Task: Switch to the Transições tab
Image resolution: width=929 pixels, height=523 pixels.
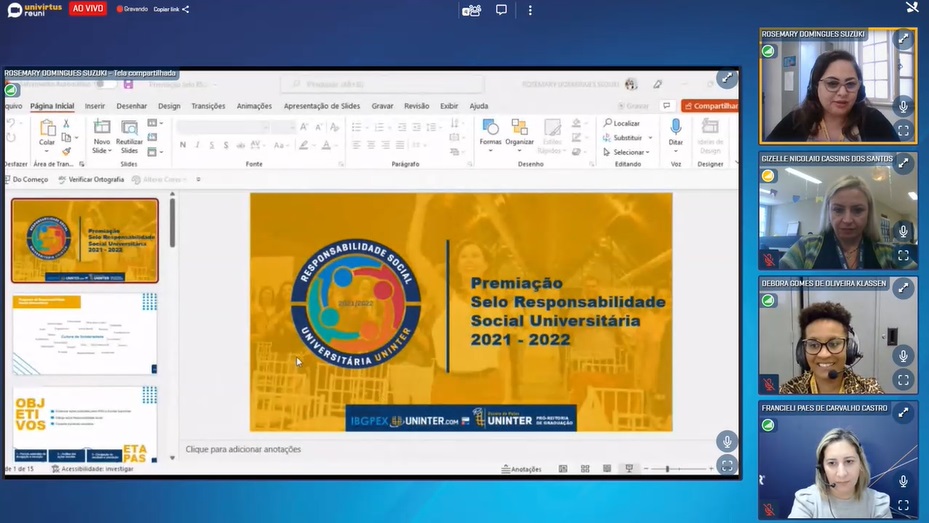Action: (x=208, y=106)
